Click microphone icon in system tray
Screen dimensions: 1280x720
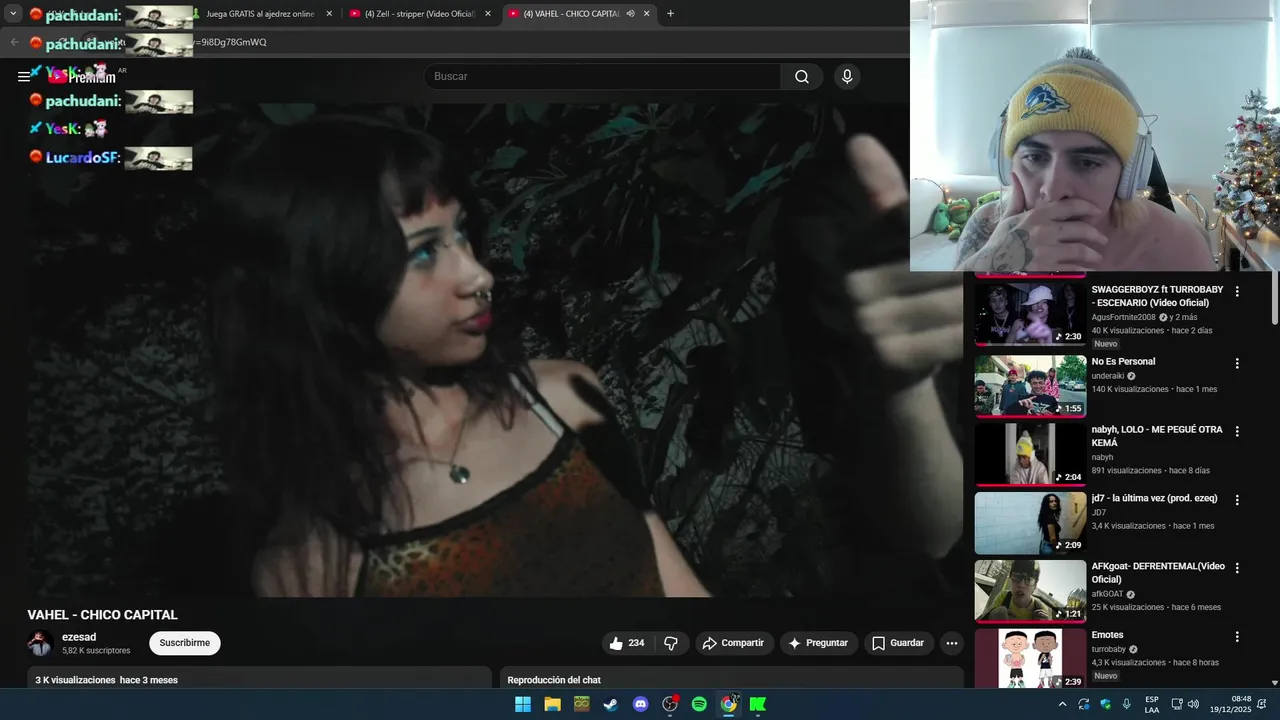pos(1127,704)
